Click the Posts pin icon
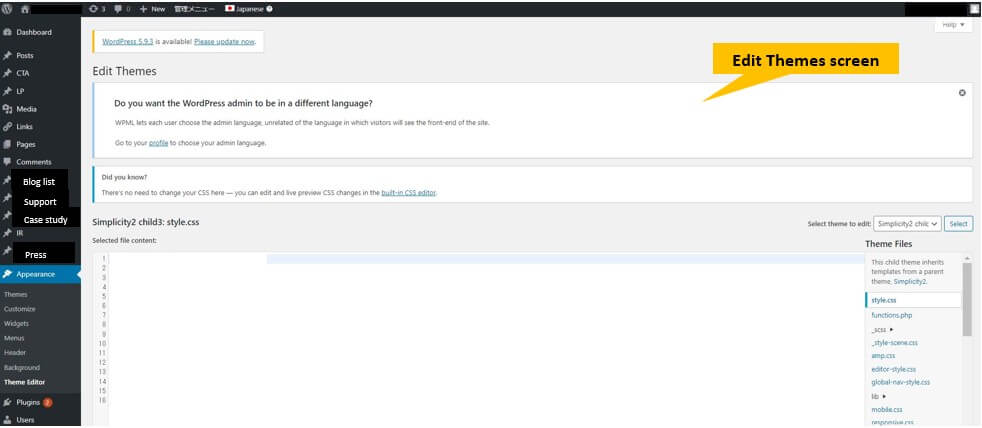This screenshot has width=982, height=428. pos(8,56)
